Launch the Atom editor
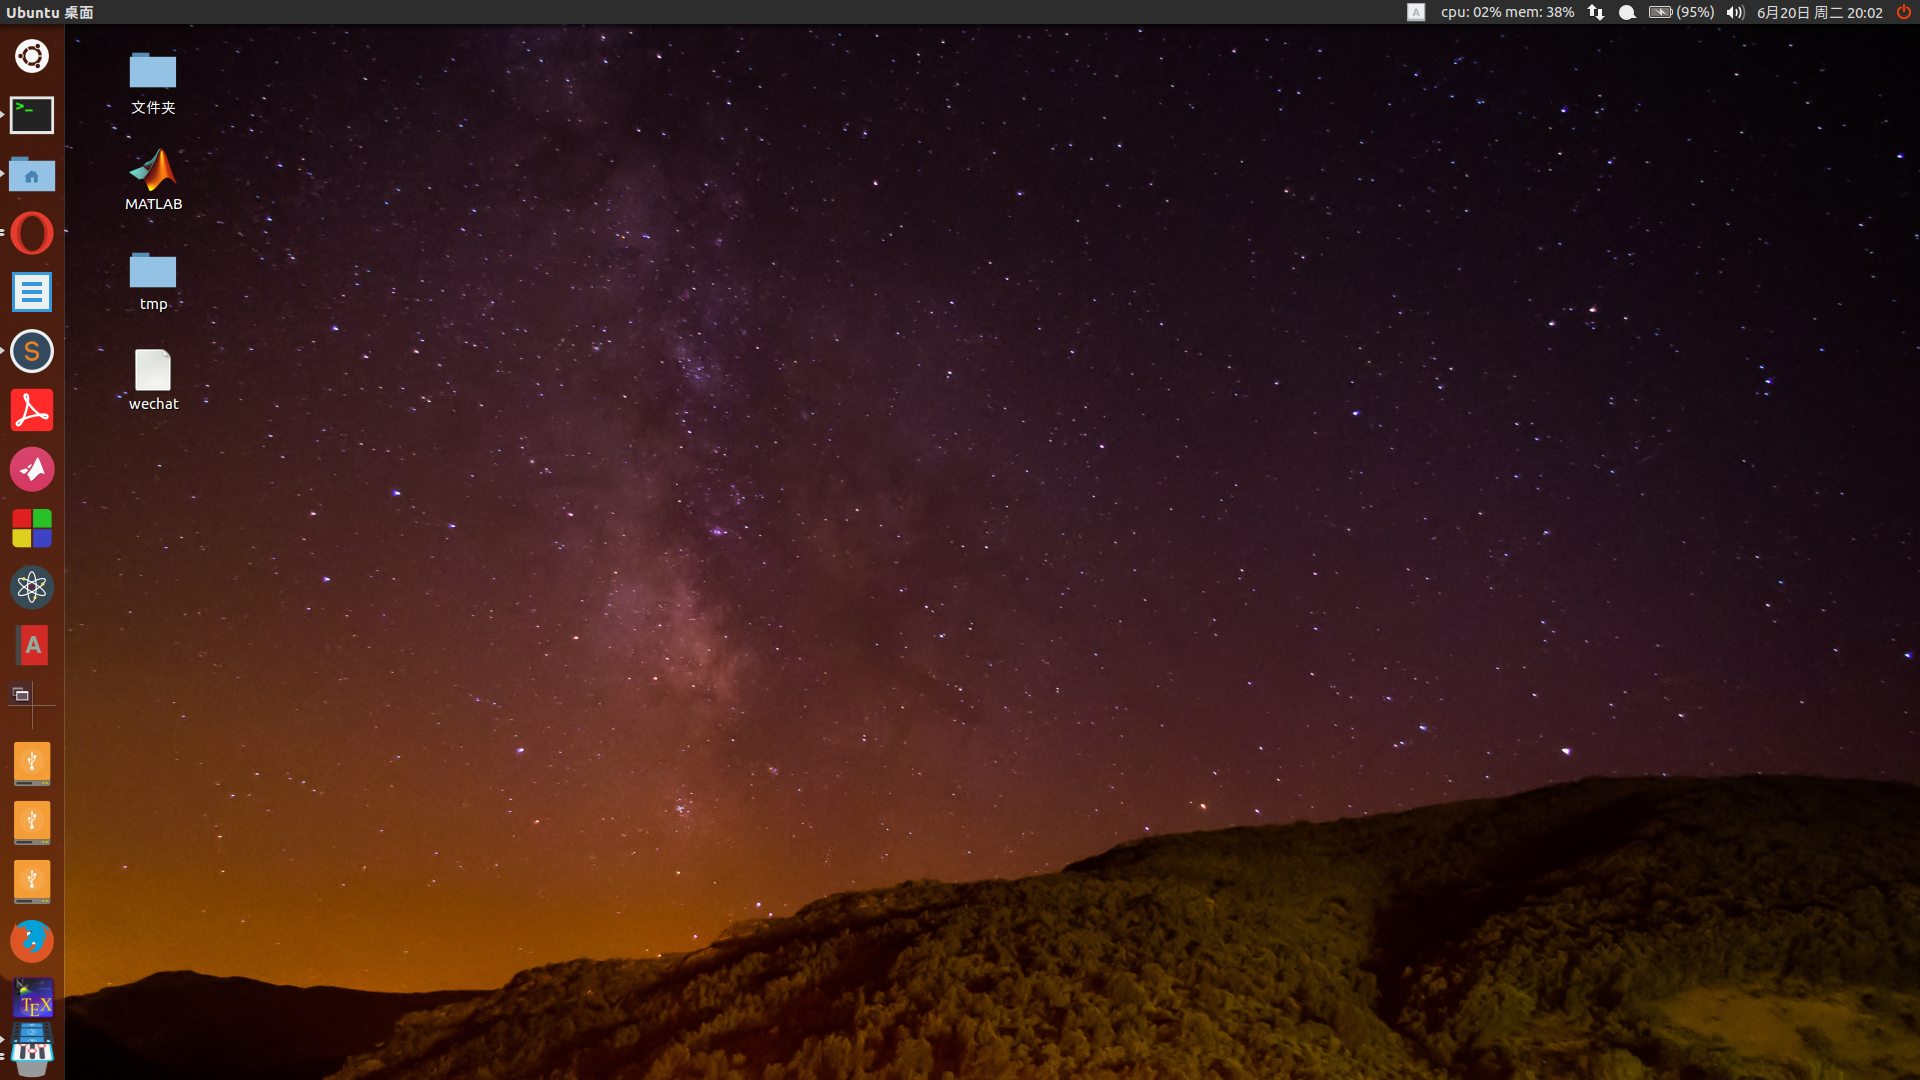Image resolution: width=1920 pixels, height=1080 pixels. (x=32, y=587)
